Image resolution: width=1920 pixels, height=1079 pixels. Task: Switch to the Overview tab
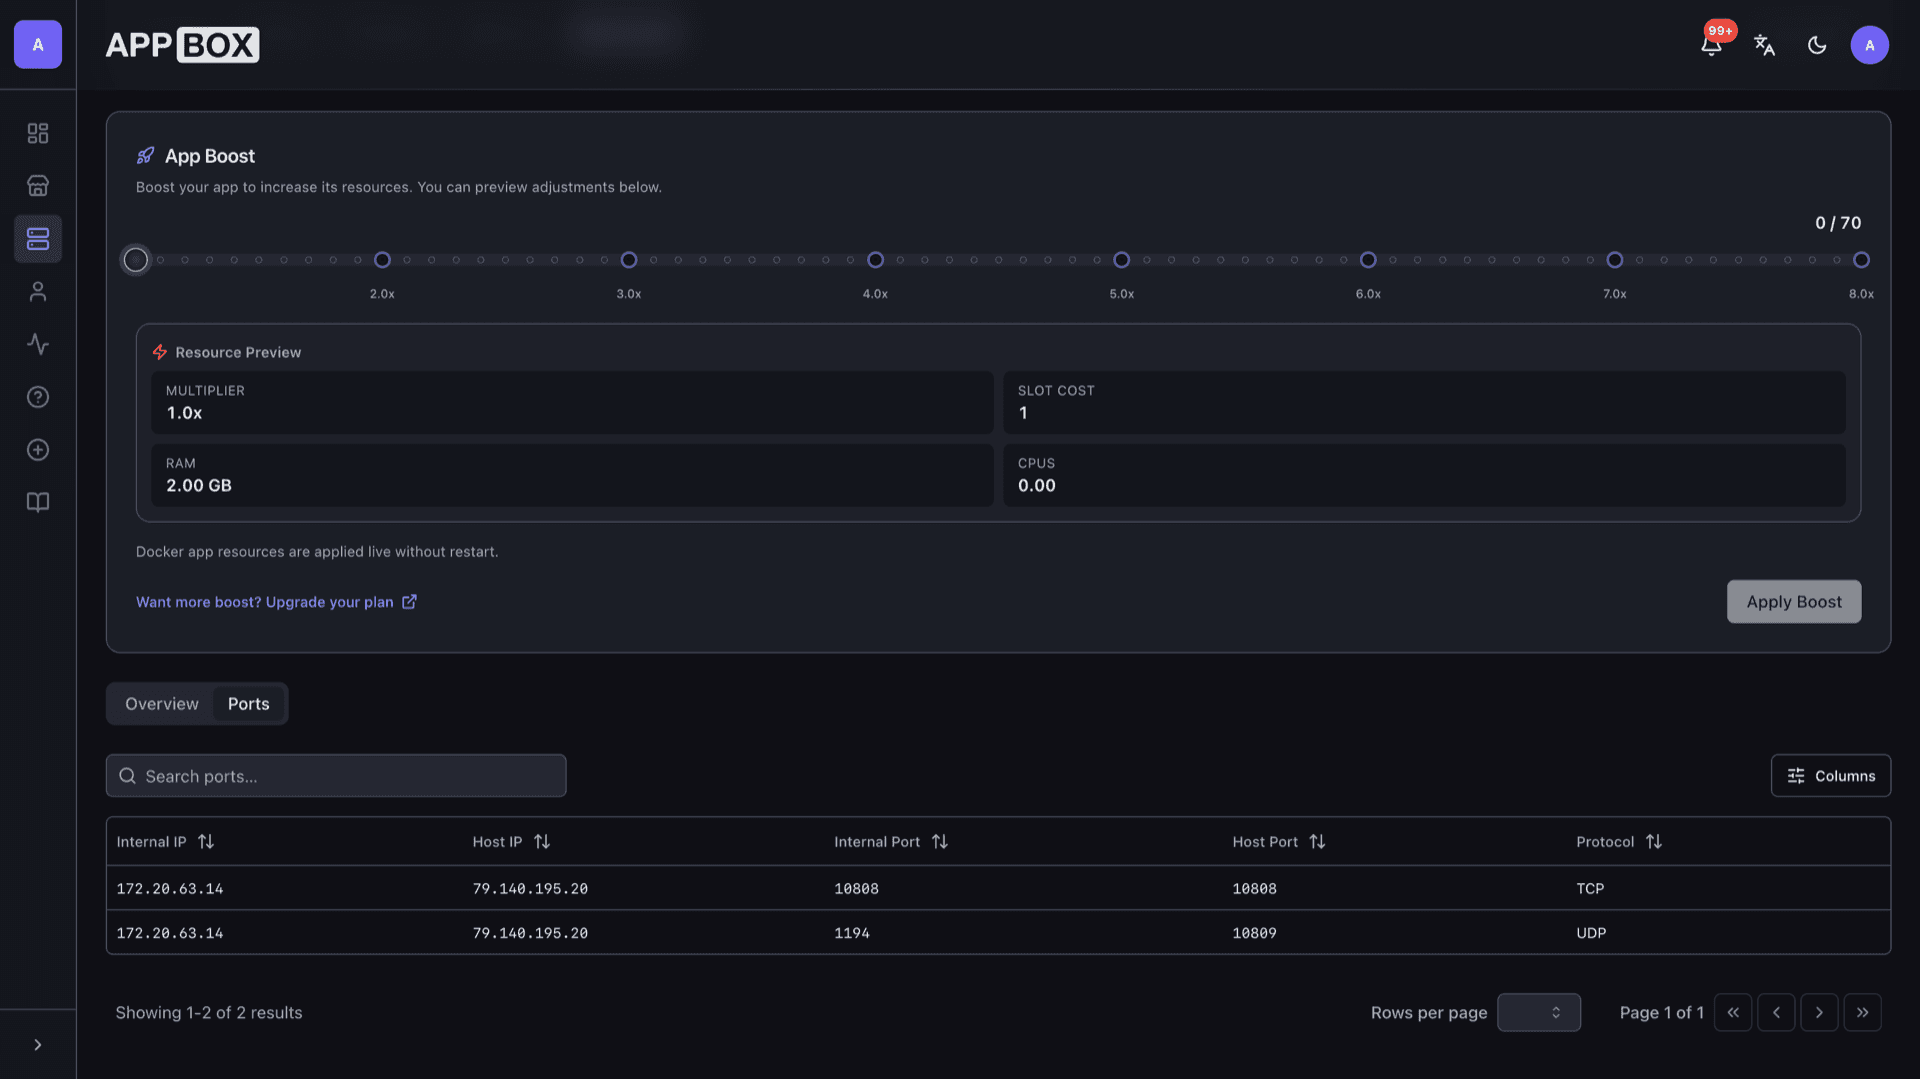point(162,704)
